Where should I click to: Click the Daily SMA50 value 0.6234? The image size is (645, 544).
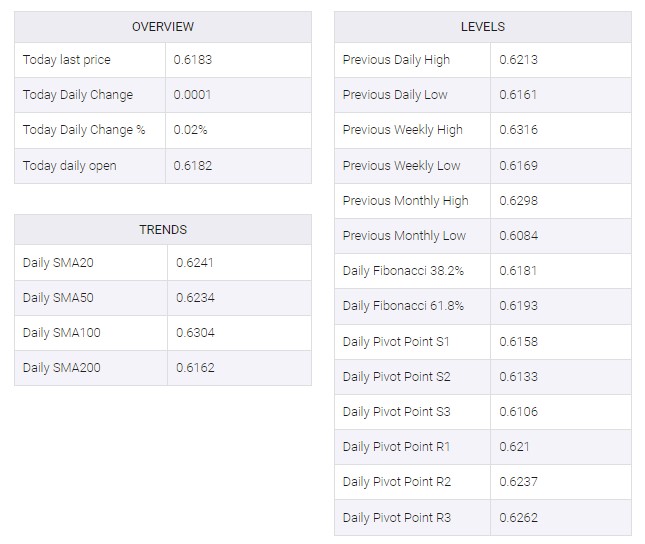pos(194,298)
